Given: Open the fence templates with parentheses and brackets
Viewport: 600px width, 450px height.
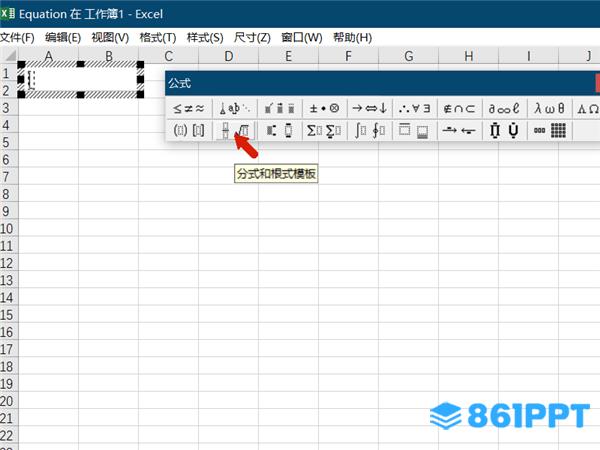Looking at the screenshot, I should (x=189, y=130).
